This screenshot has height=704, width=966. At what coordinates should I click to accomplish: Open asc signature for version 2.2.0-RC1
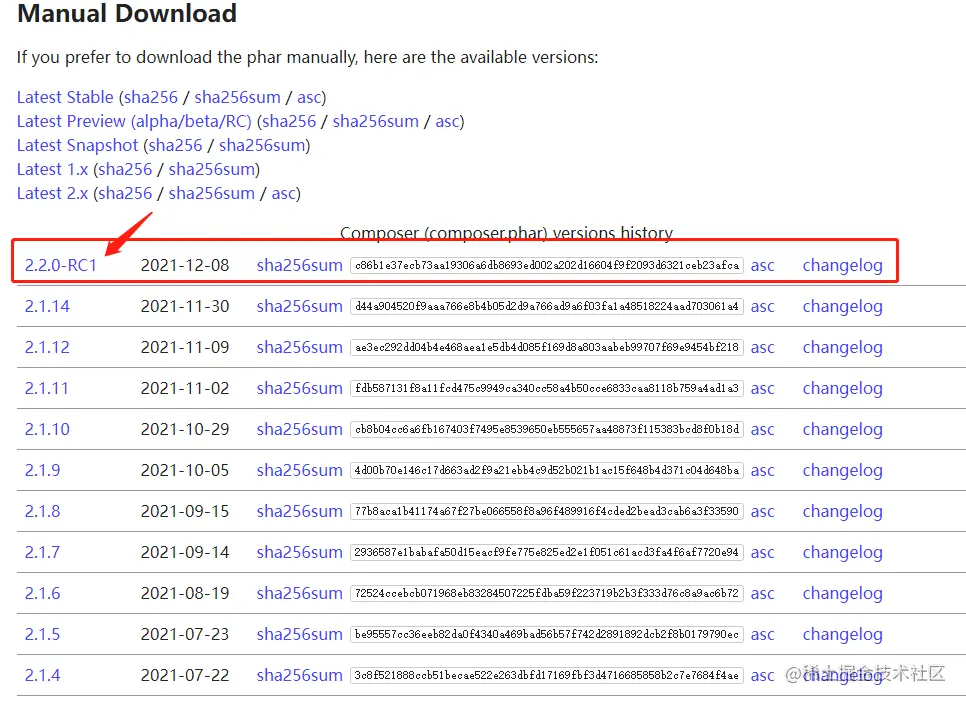pyautogui.click(x=763, y=265)
